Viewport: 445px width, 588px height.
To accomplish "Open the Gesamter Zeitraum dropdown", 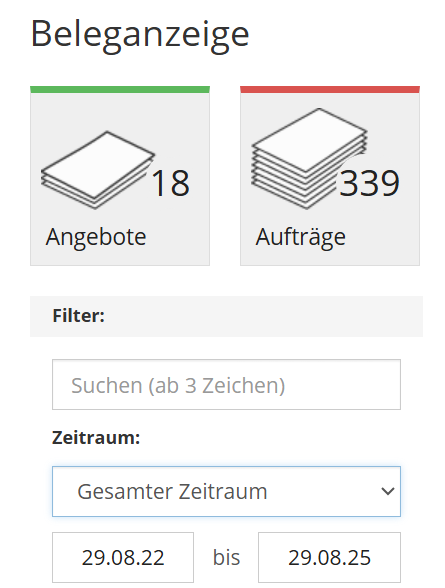I will [x=226, y=491].
